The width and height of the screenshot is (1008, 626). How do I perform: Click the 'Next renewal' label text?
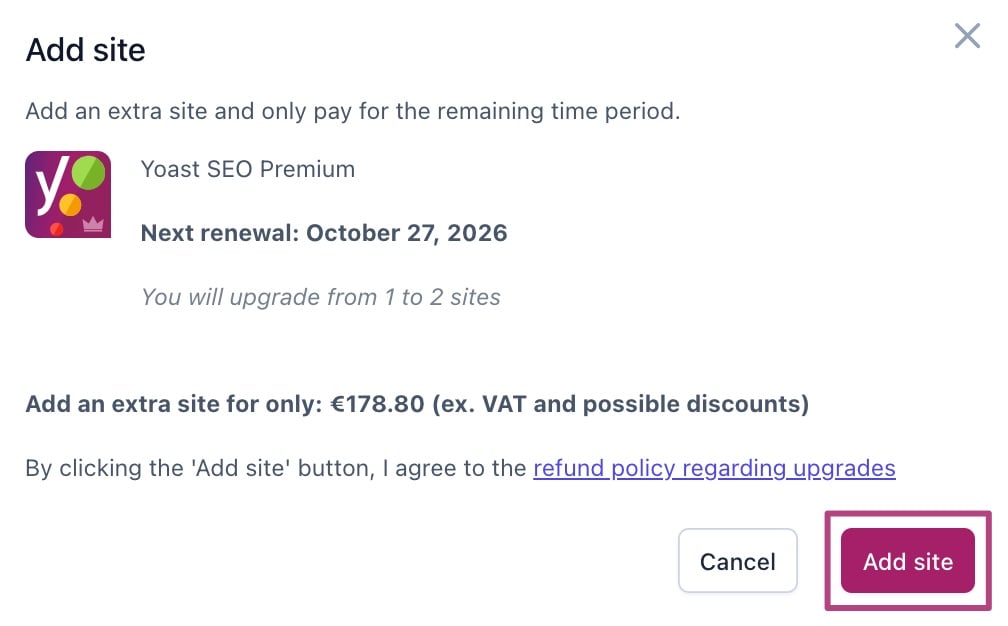point(221,233)
